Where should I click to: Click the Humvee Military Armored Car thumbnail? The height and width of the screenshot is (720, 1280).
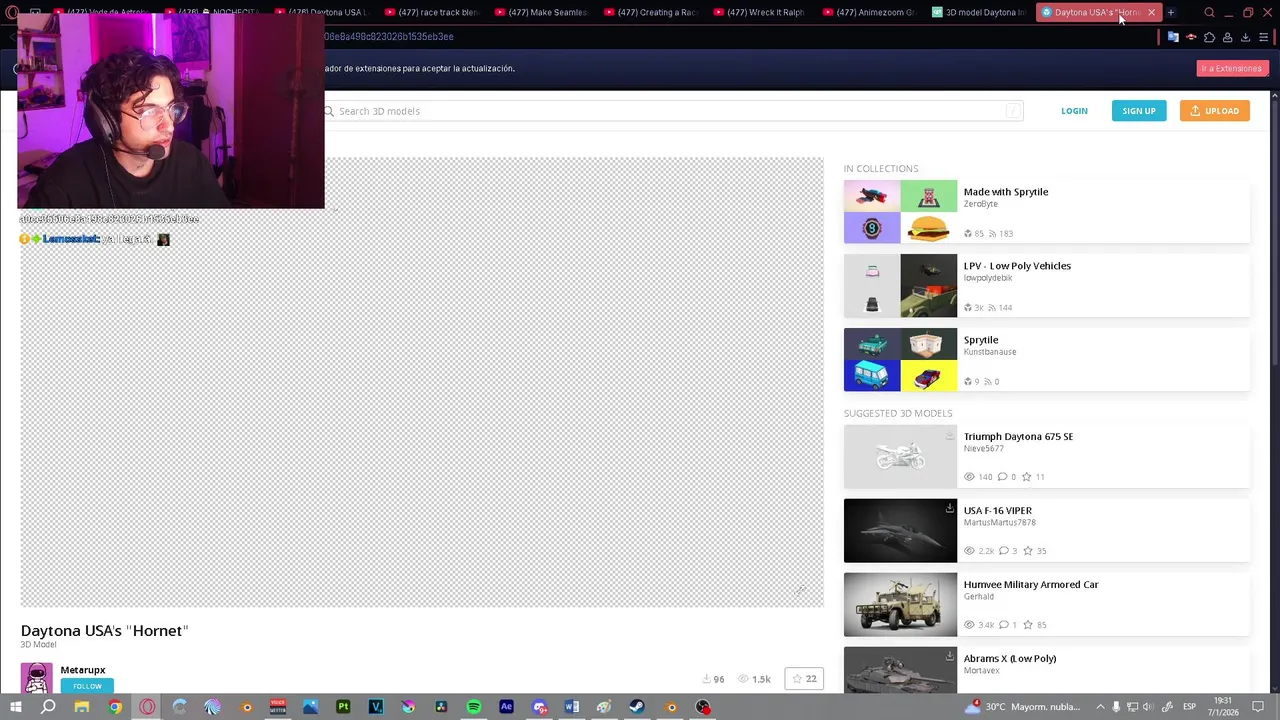pyautogui.click(x=900, y=605)
